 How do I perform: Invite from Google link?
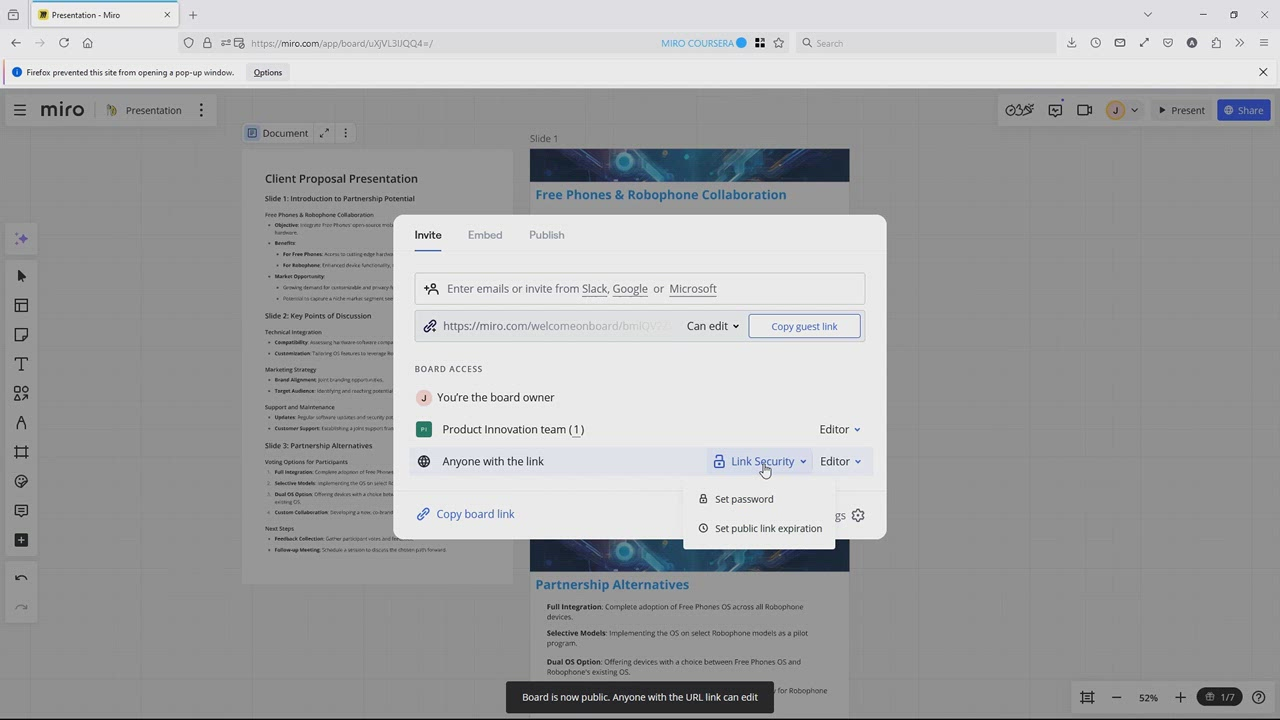[x=630, y=289]
